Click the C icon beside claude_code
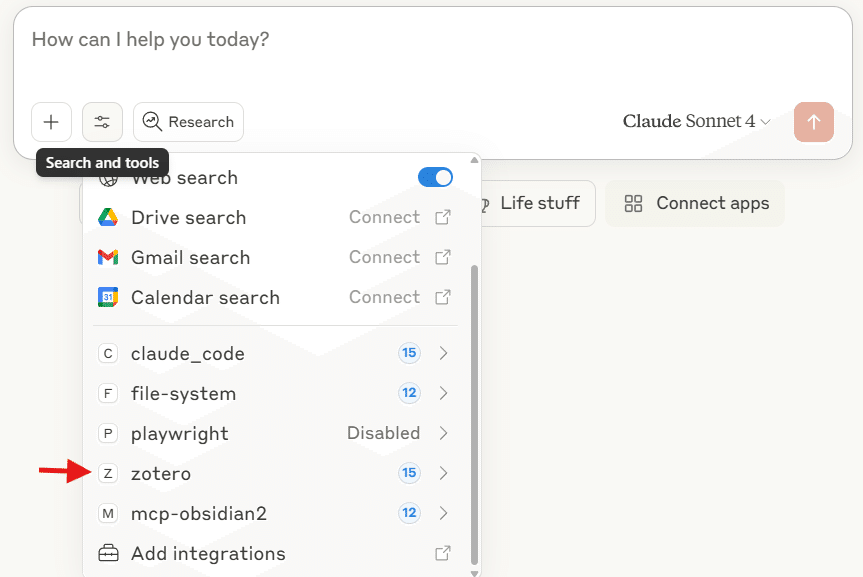 [108, 353]
